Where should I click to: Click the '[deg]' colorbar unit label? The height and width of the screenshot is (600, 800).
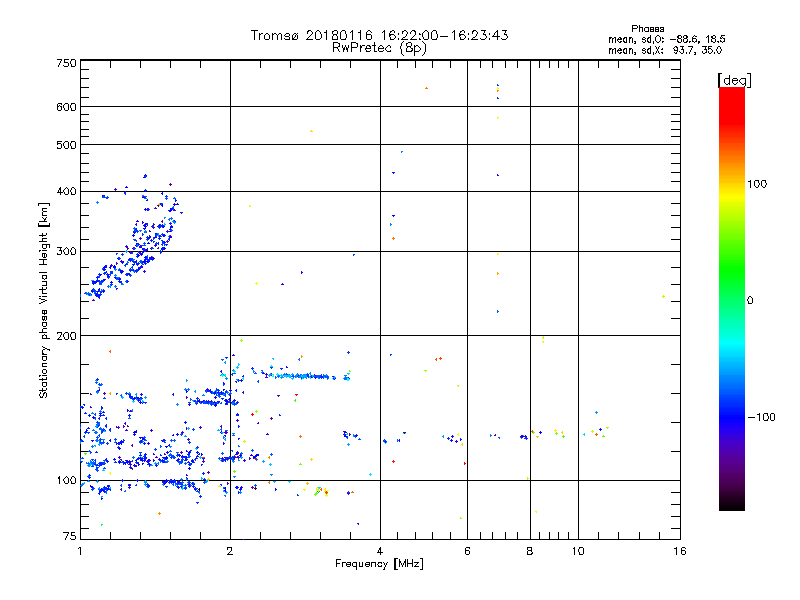click(x=734, y=80)
